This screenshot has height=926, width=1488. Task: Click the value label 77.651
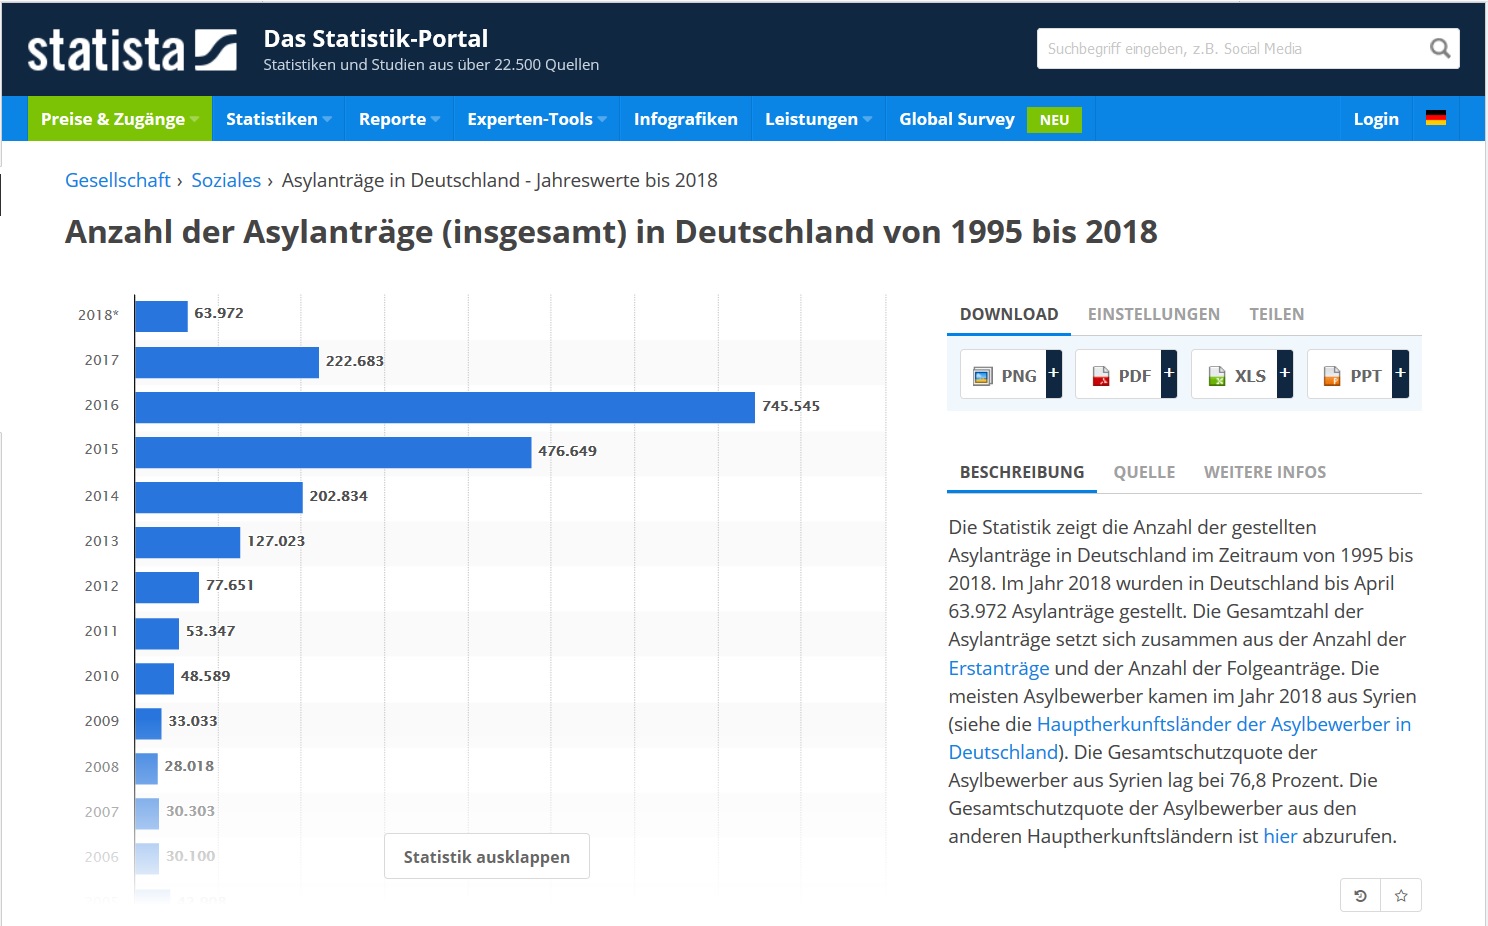pos(230,585)
